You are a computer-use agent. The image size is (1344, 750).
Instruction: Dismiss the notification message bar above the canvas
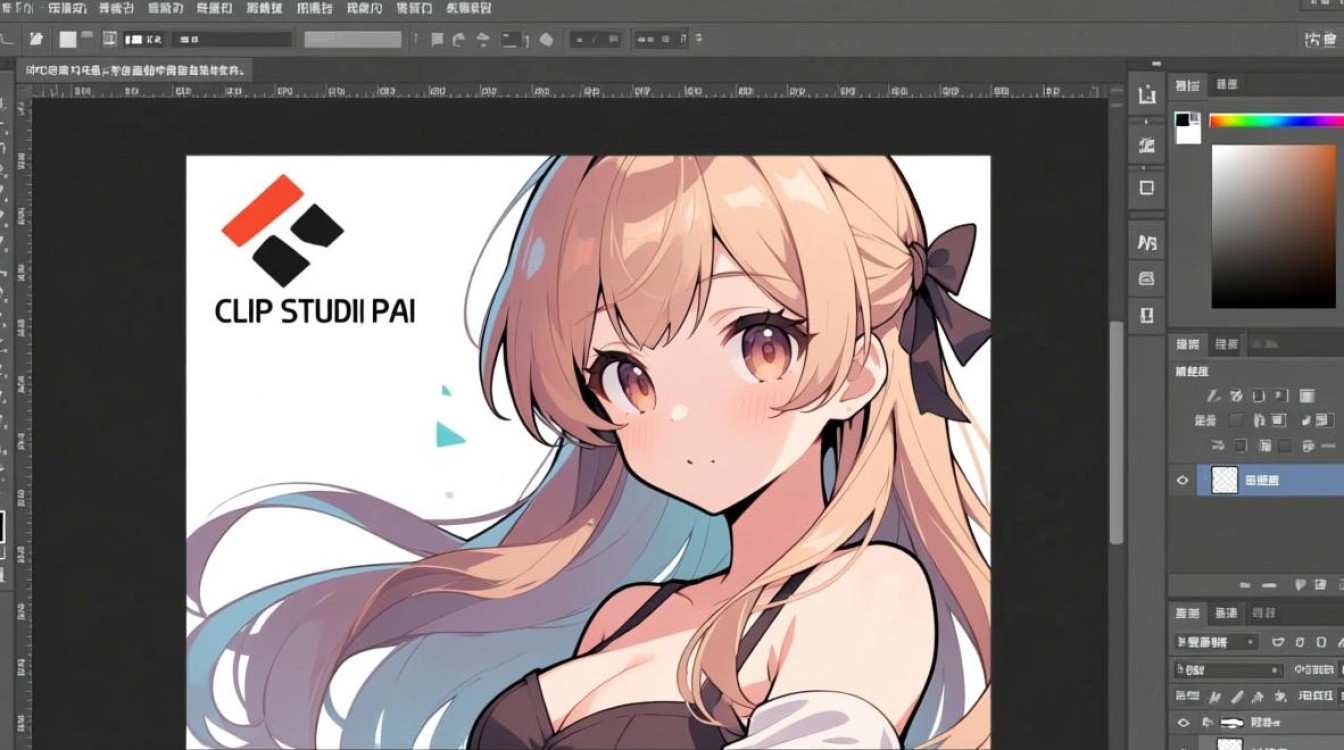coord(135,72)
